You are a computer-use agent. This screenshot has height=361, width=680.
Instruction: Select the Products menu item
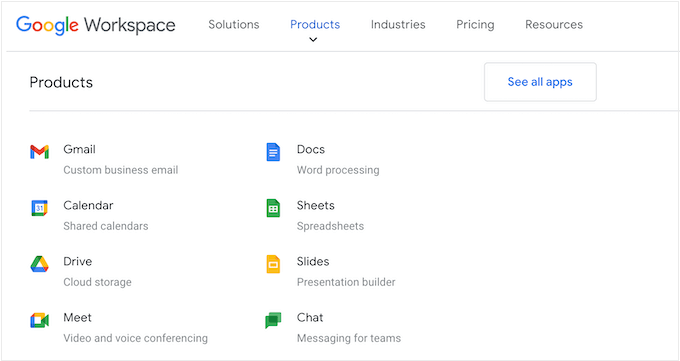tap(315, 24)
